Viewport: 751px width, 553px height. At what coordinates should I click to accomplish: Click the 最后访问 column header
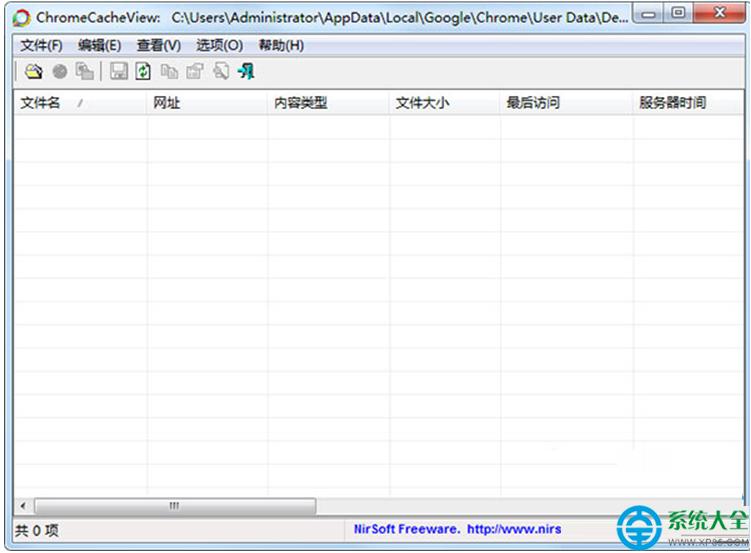pos(533,103)
